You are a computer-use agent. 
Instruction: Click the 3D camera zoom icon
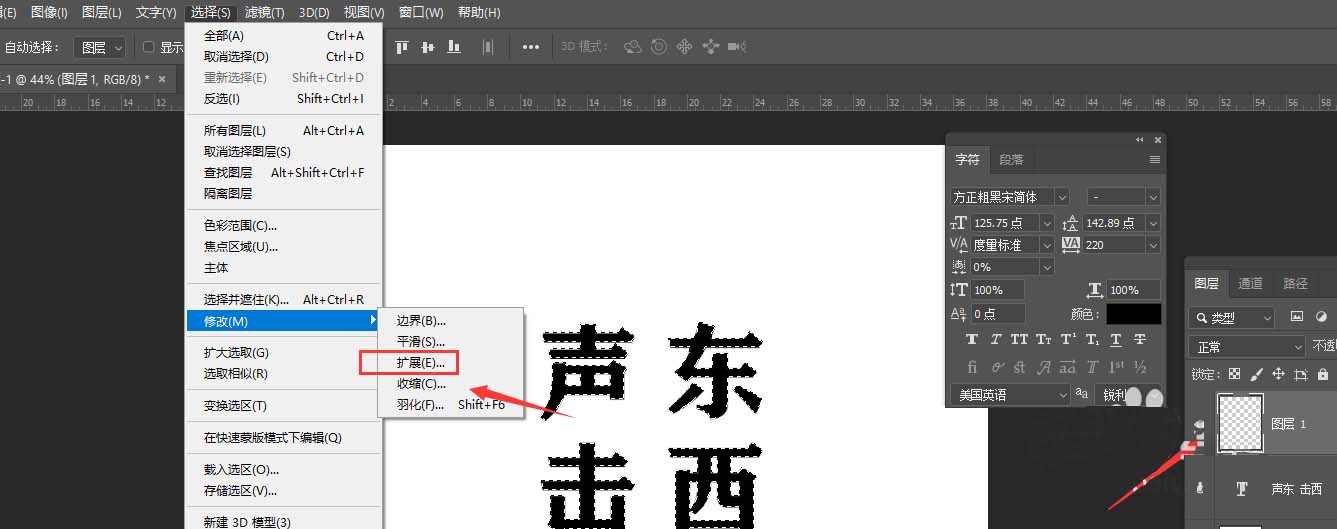737,47
